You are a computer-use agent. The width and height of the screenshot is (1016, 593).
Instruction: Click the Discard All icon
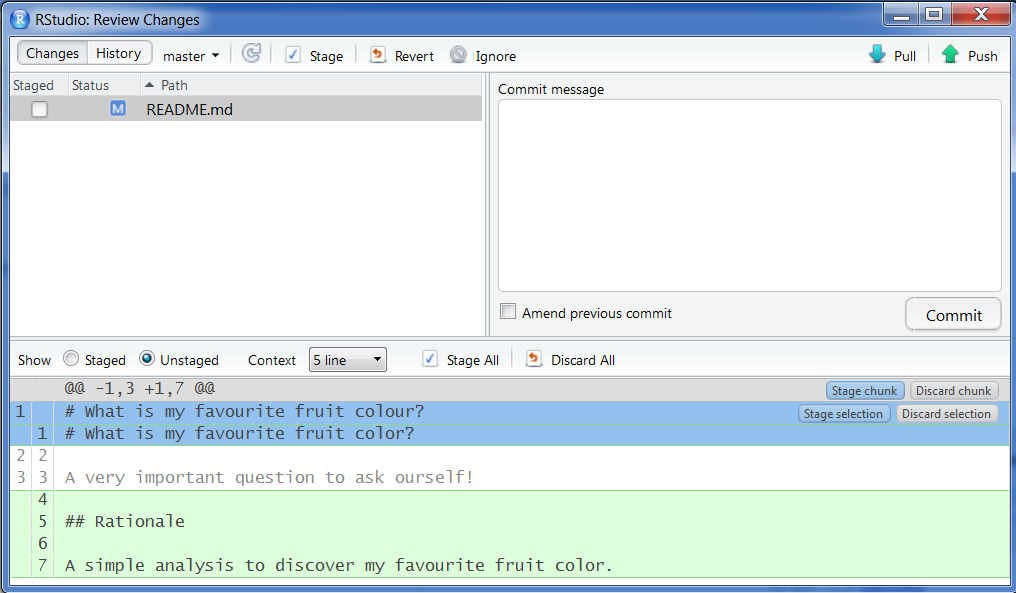pyautogui.click(x=535, y=360)
